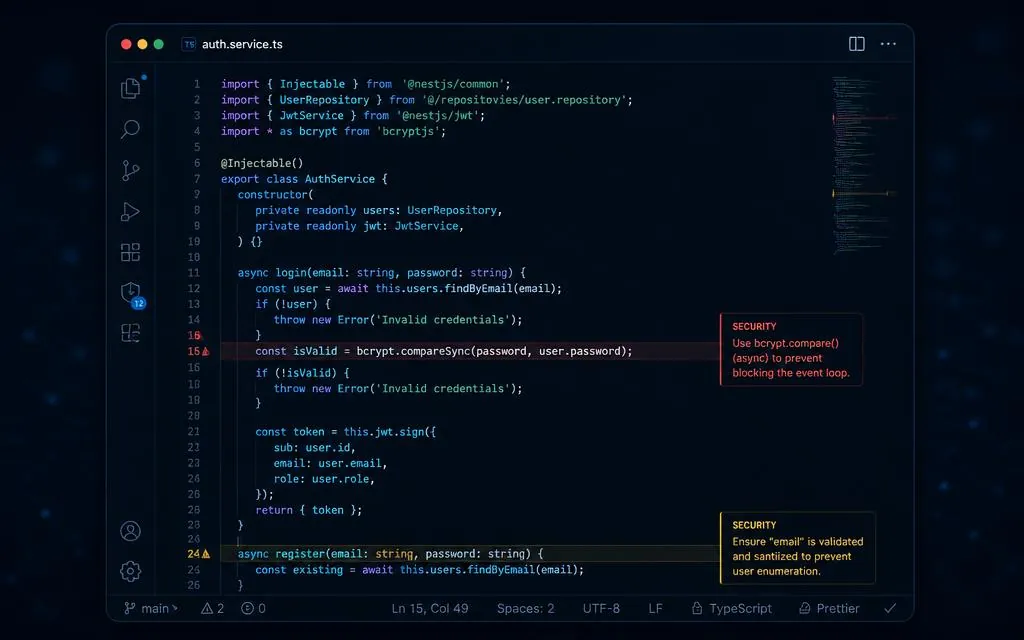Image resolution: width=1024 pixels, height=640 pixels.
Task: Open Source Control branch icon
Action: pos(131,170)
